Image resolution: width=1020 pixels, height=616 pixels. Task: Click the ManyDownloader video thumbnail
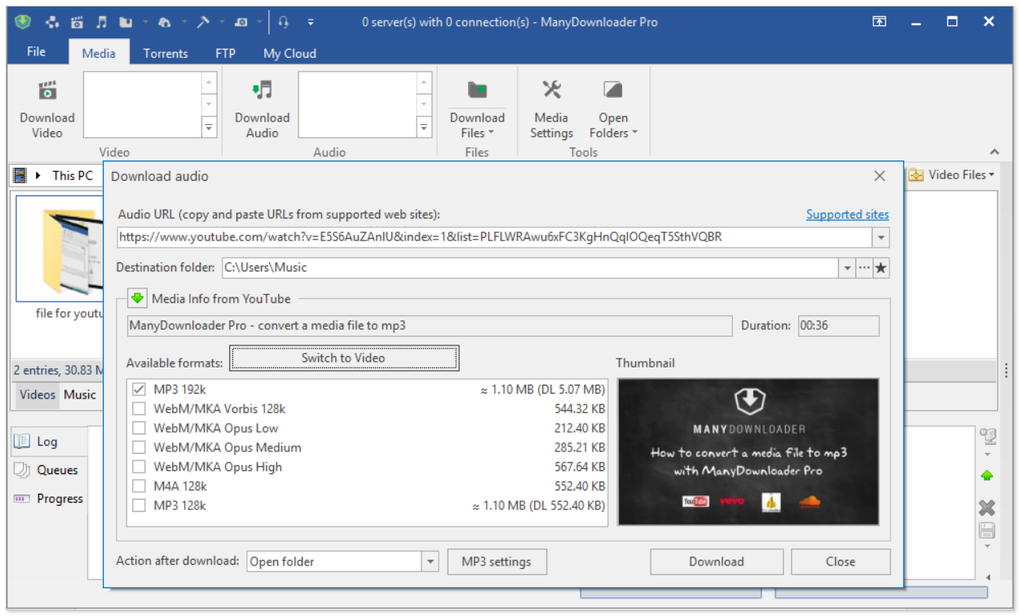[748, 452]
